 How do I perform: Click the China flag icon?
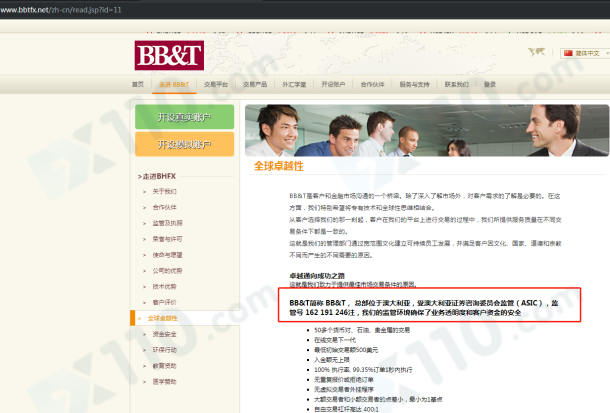(568, 53)
